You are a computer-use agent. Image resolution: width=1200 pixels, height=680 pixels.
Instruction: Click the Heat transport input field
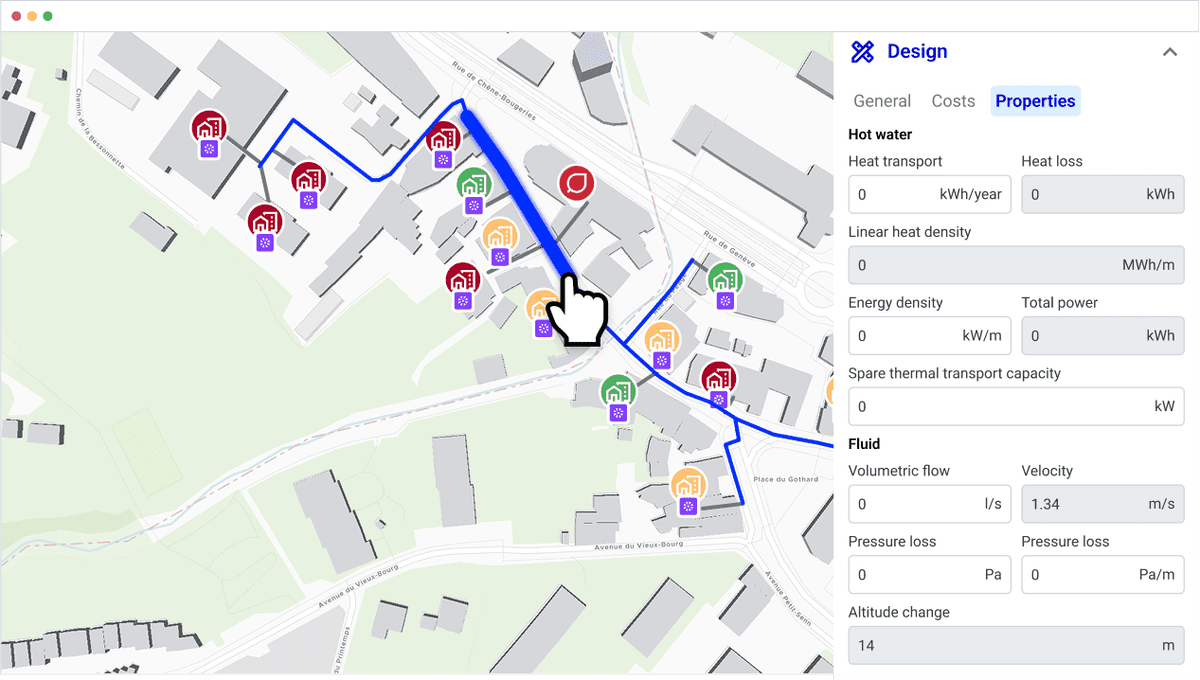tap(930, 194)
